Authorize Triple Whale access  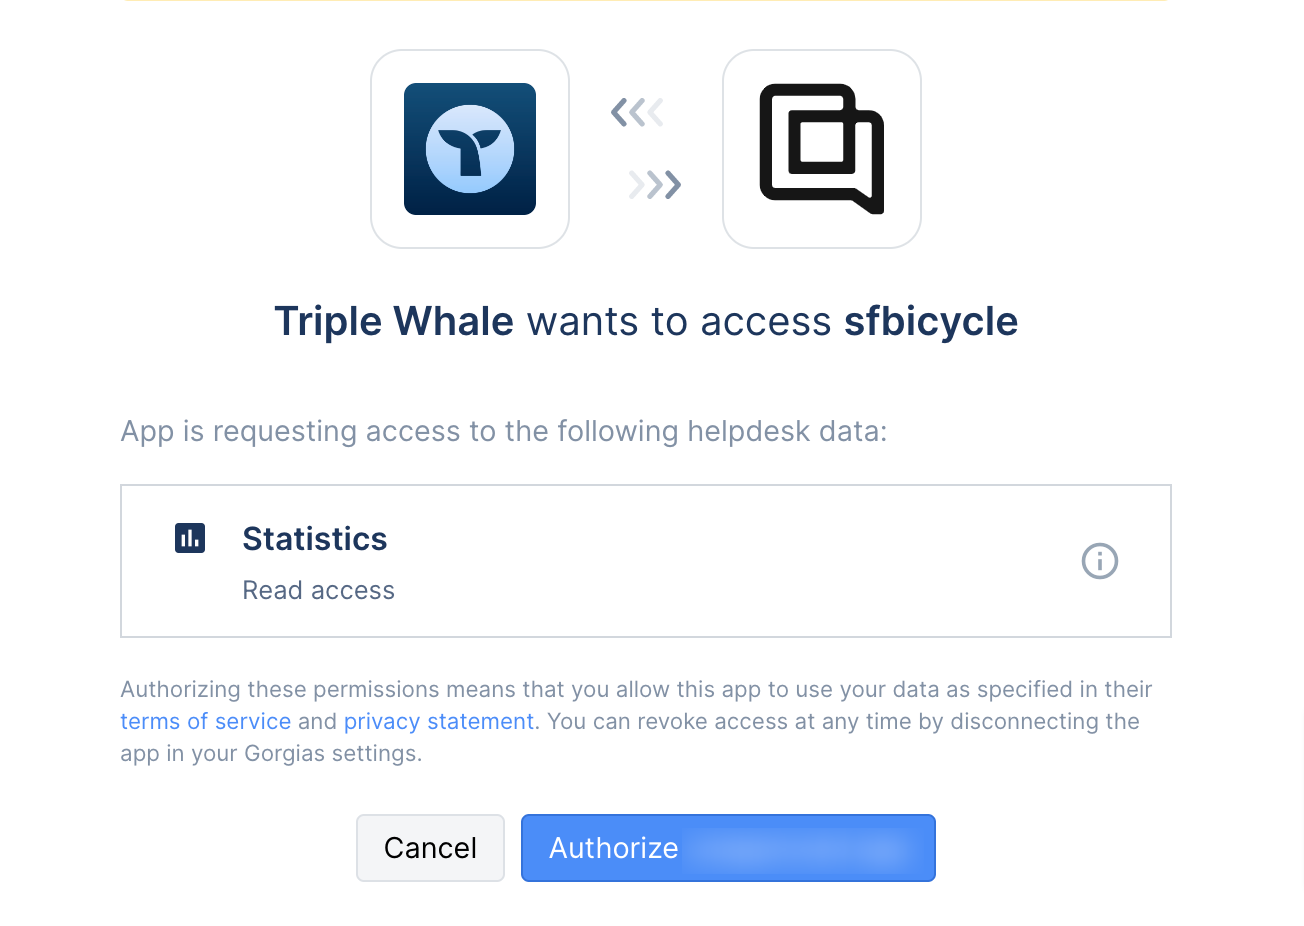click(728, 848)
